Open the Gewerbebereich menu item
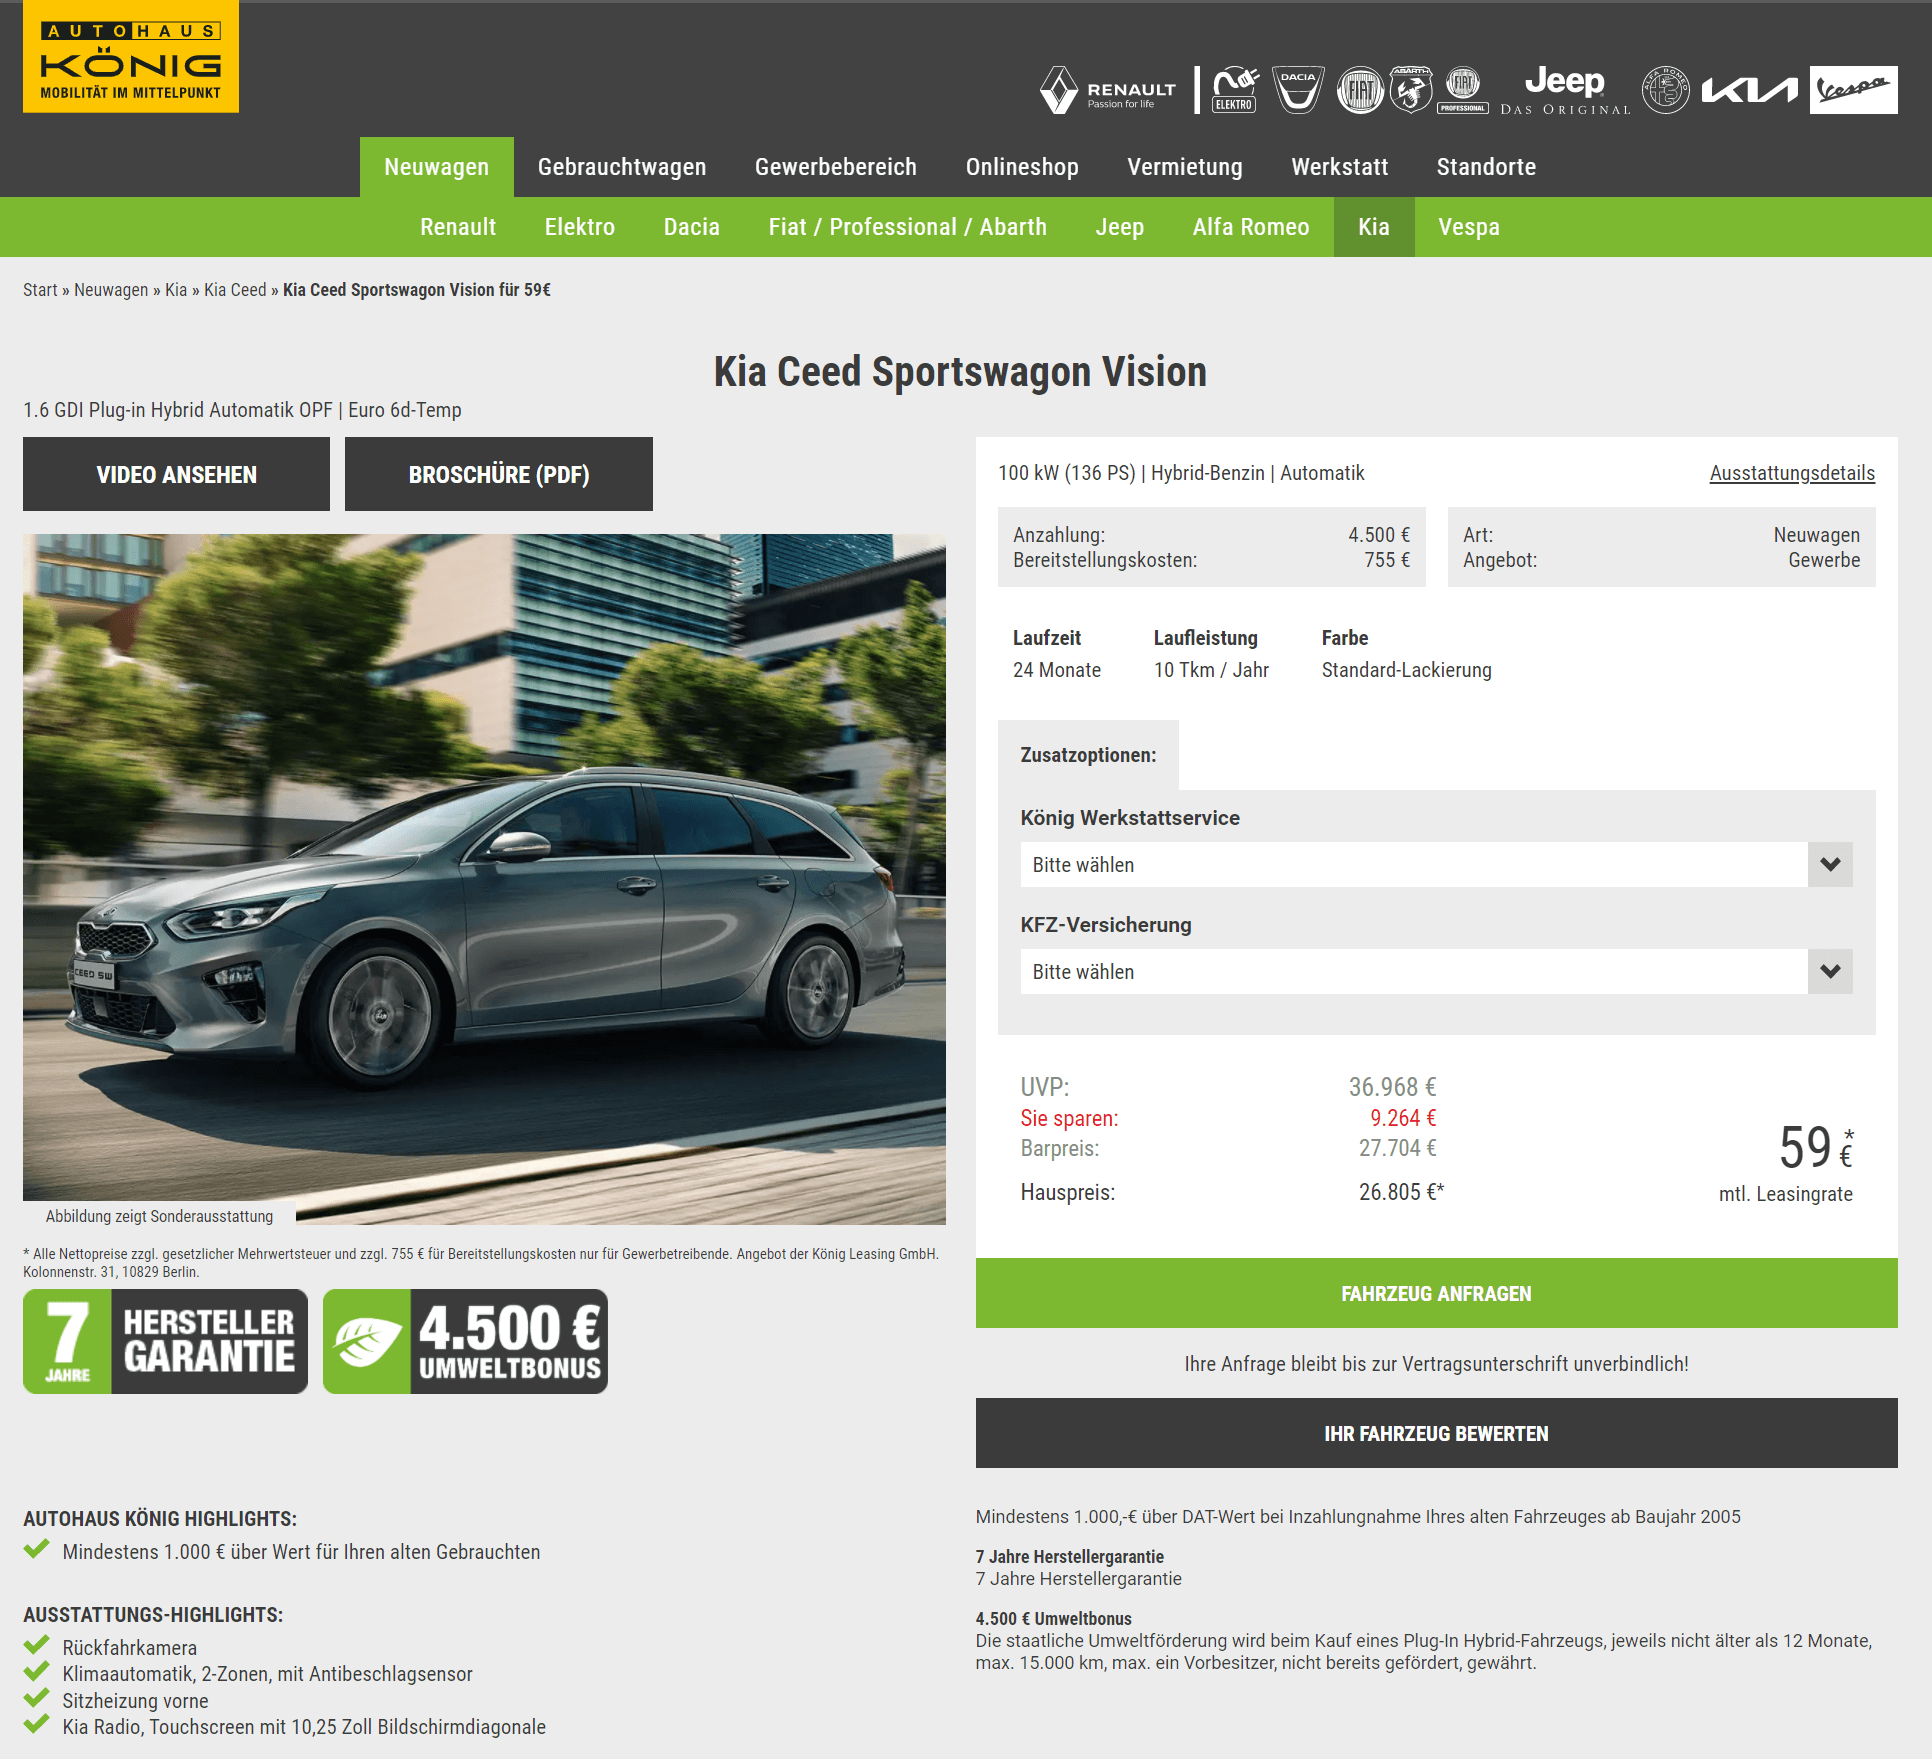Screen dimensions: 1932x1759 click(x=836, y=167)
